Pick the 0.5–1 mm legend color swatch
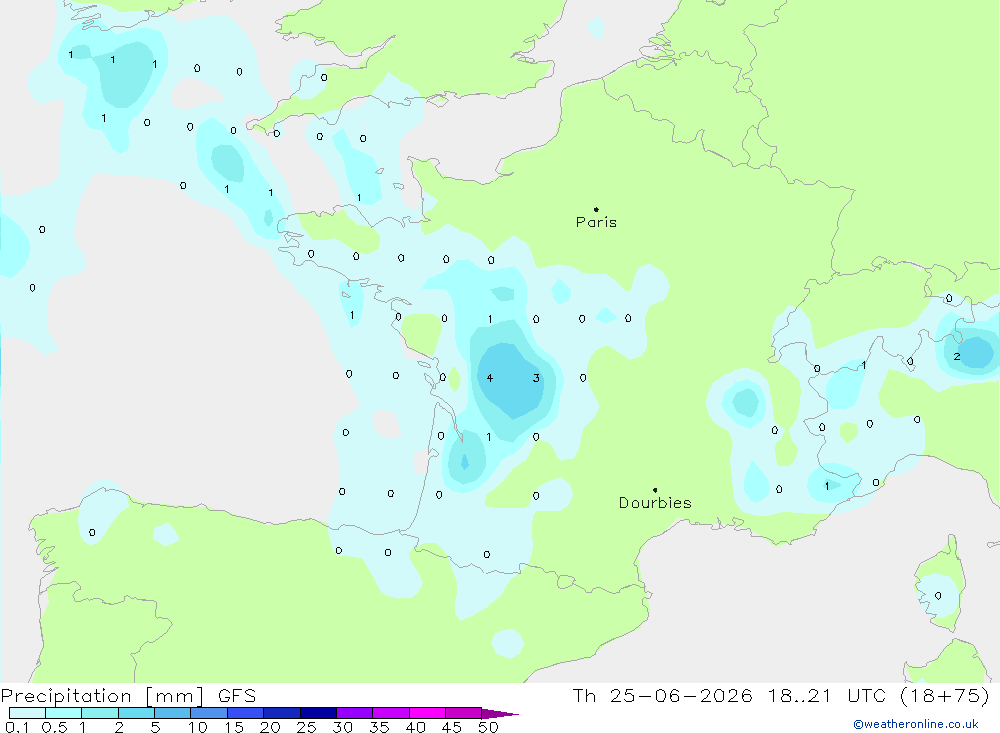1000x733 pixels. [64, 713]
